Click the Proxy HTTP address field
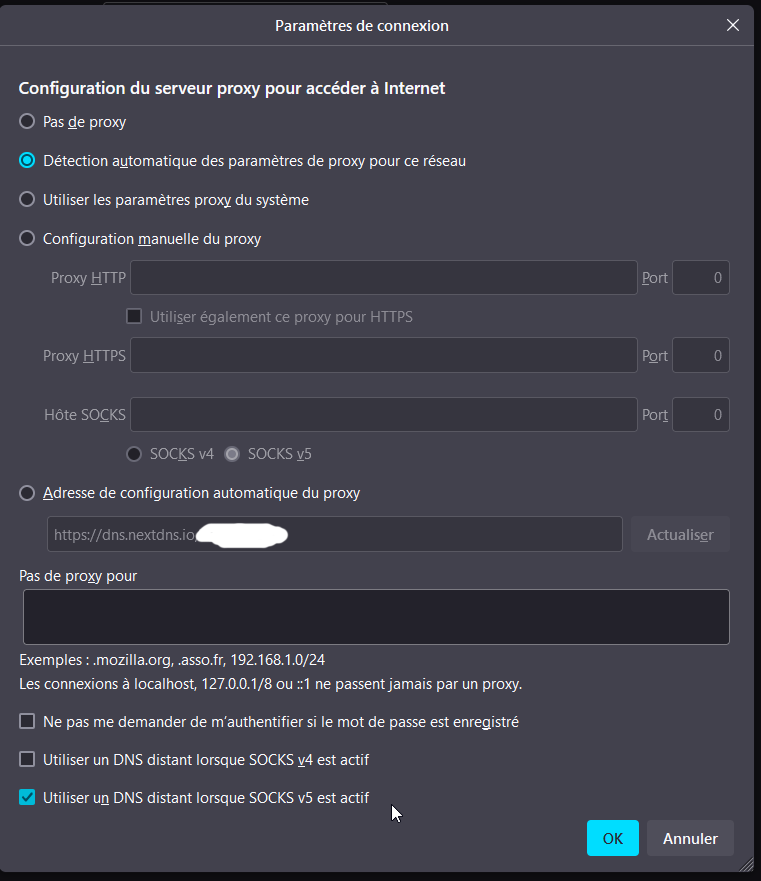The image size is (761, 881). [x=383, y=278]
